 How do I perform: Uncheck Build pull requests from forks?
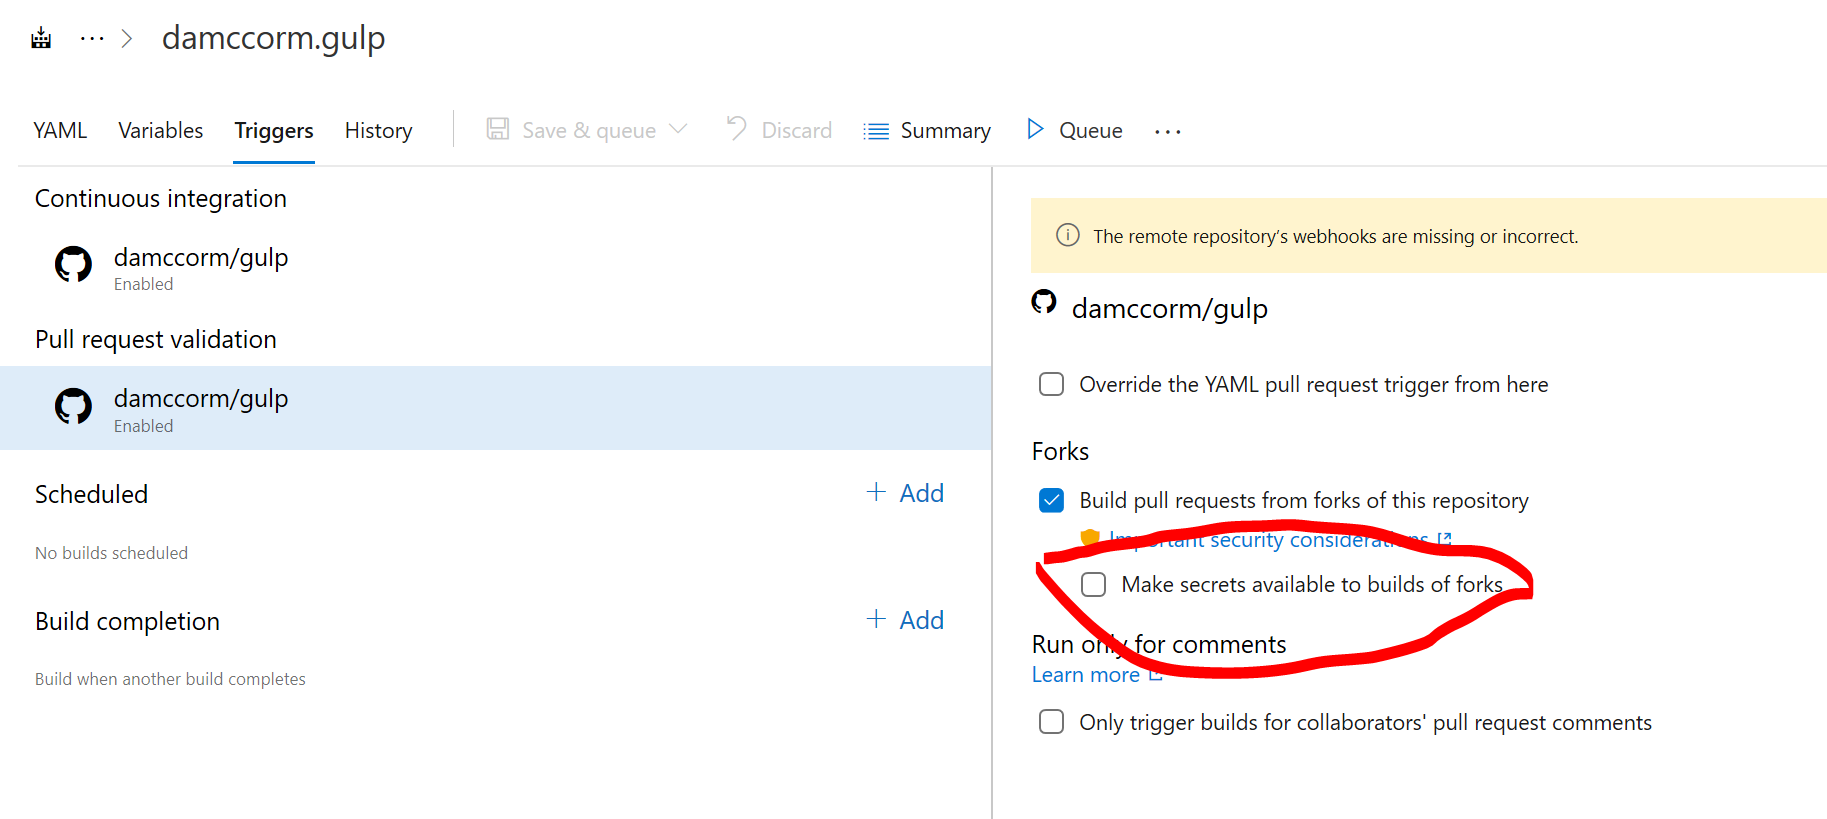pos(1051,500)
